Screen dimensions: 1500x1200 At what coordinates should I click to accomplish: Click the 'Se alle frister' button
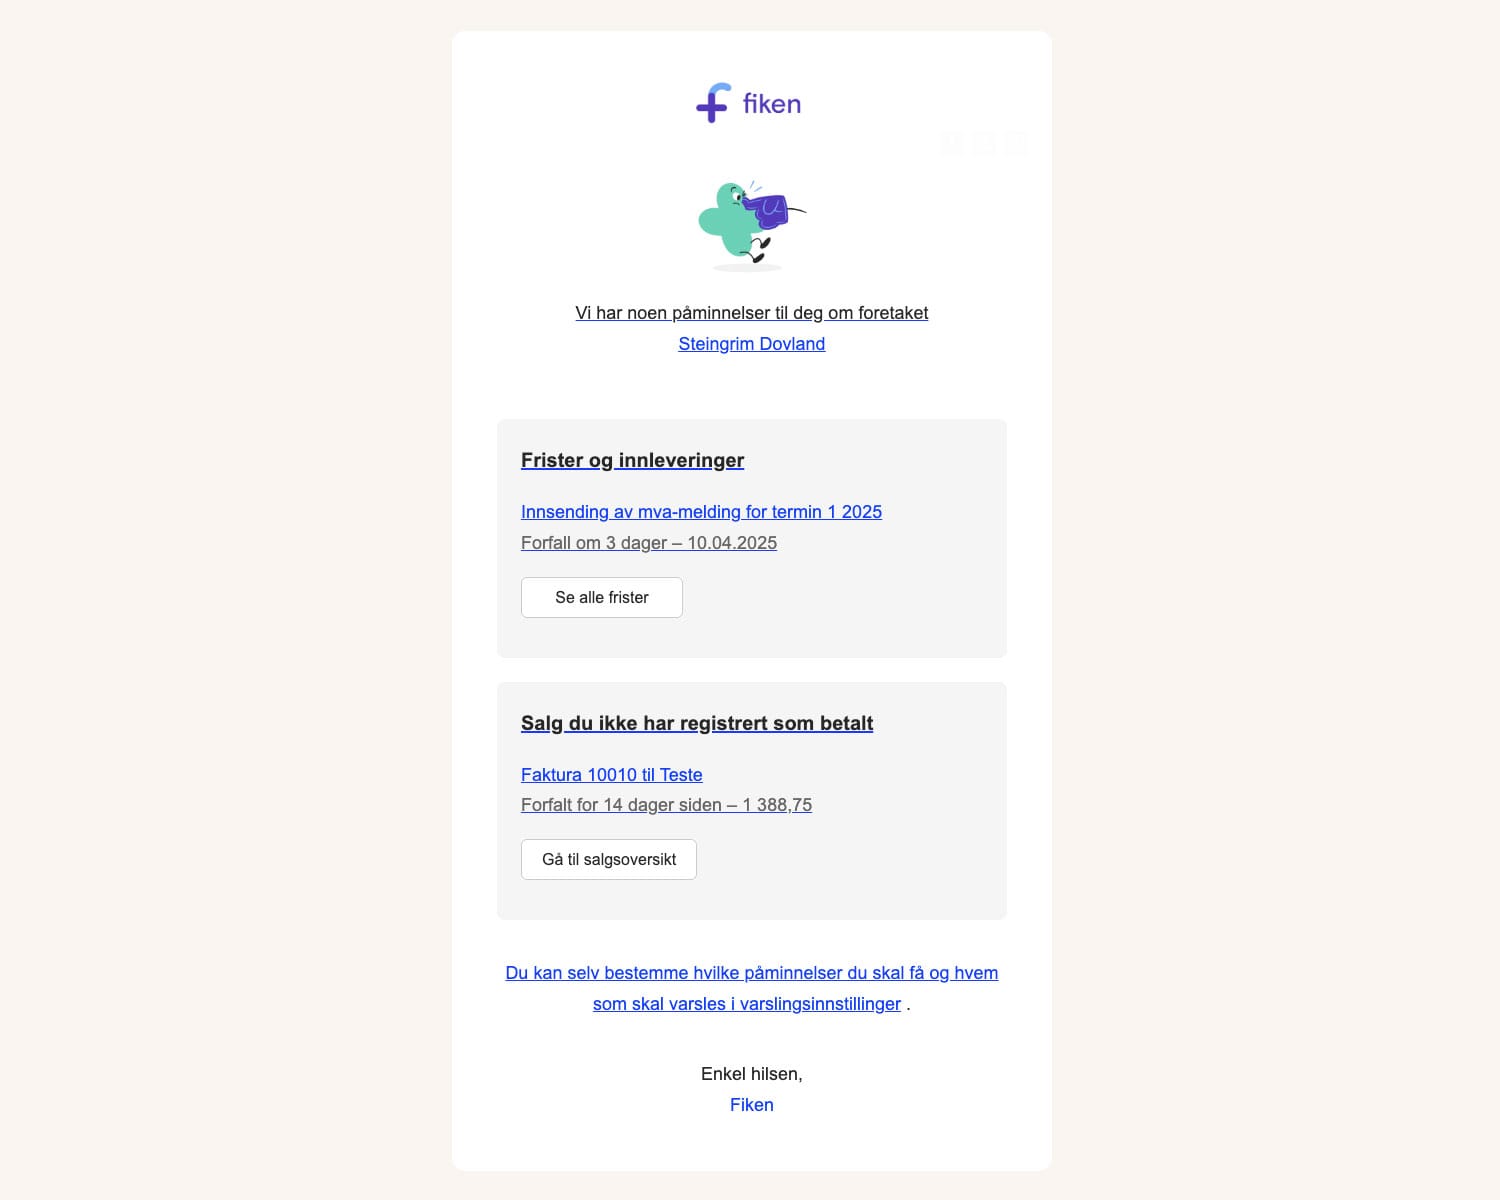pyautogui.click(x=602, y=597)
